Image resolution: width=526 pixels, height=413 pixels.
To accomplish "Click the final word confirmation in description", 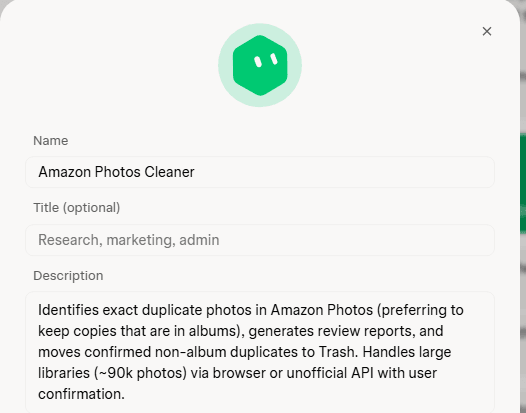I will pyautogui.click(x=81, y=394).
